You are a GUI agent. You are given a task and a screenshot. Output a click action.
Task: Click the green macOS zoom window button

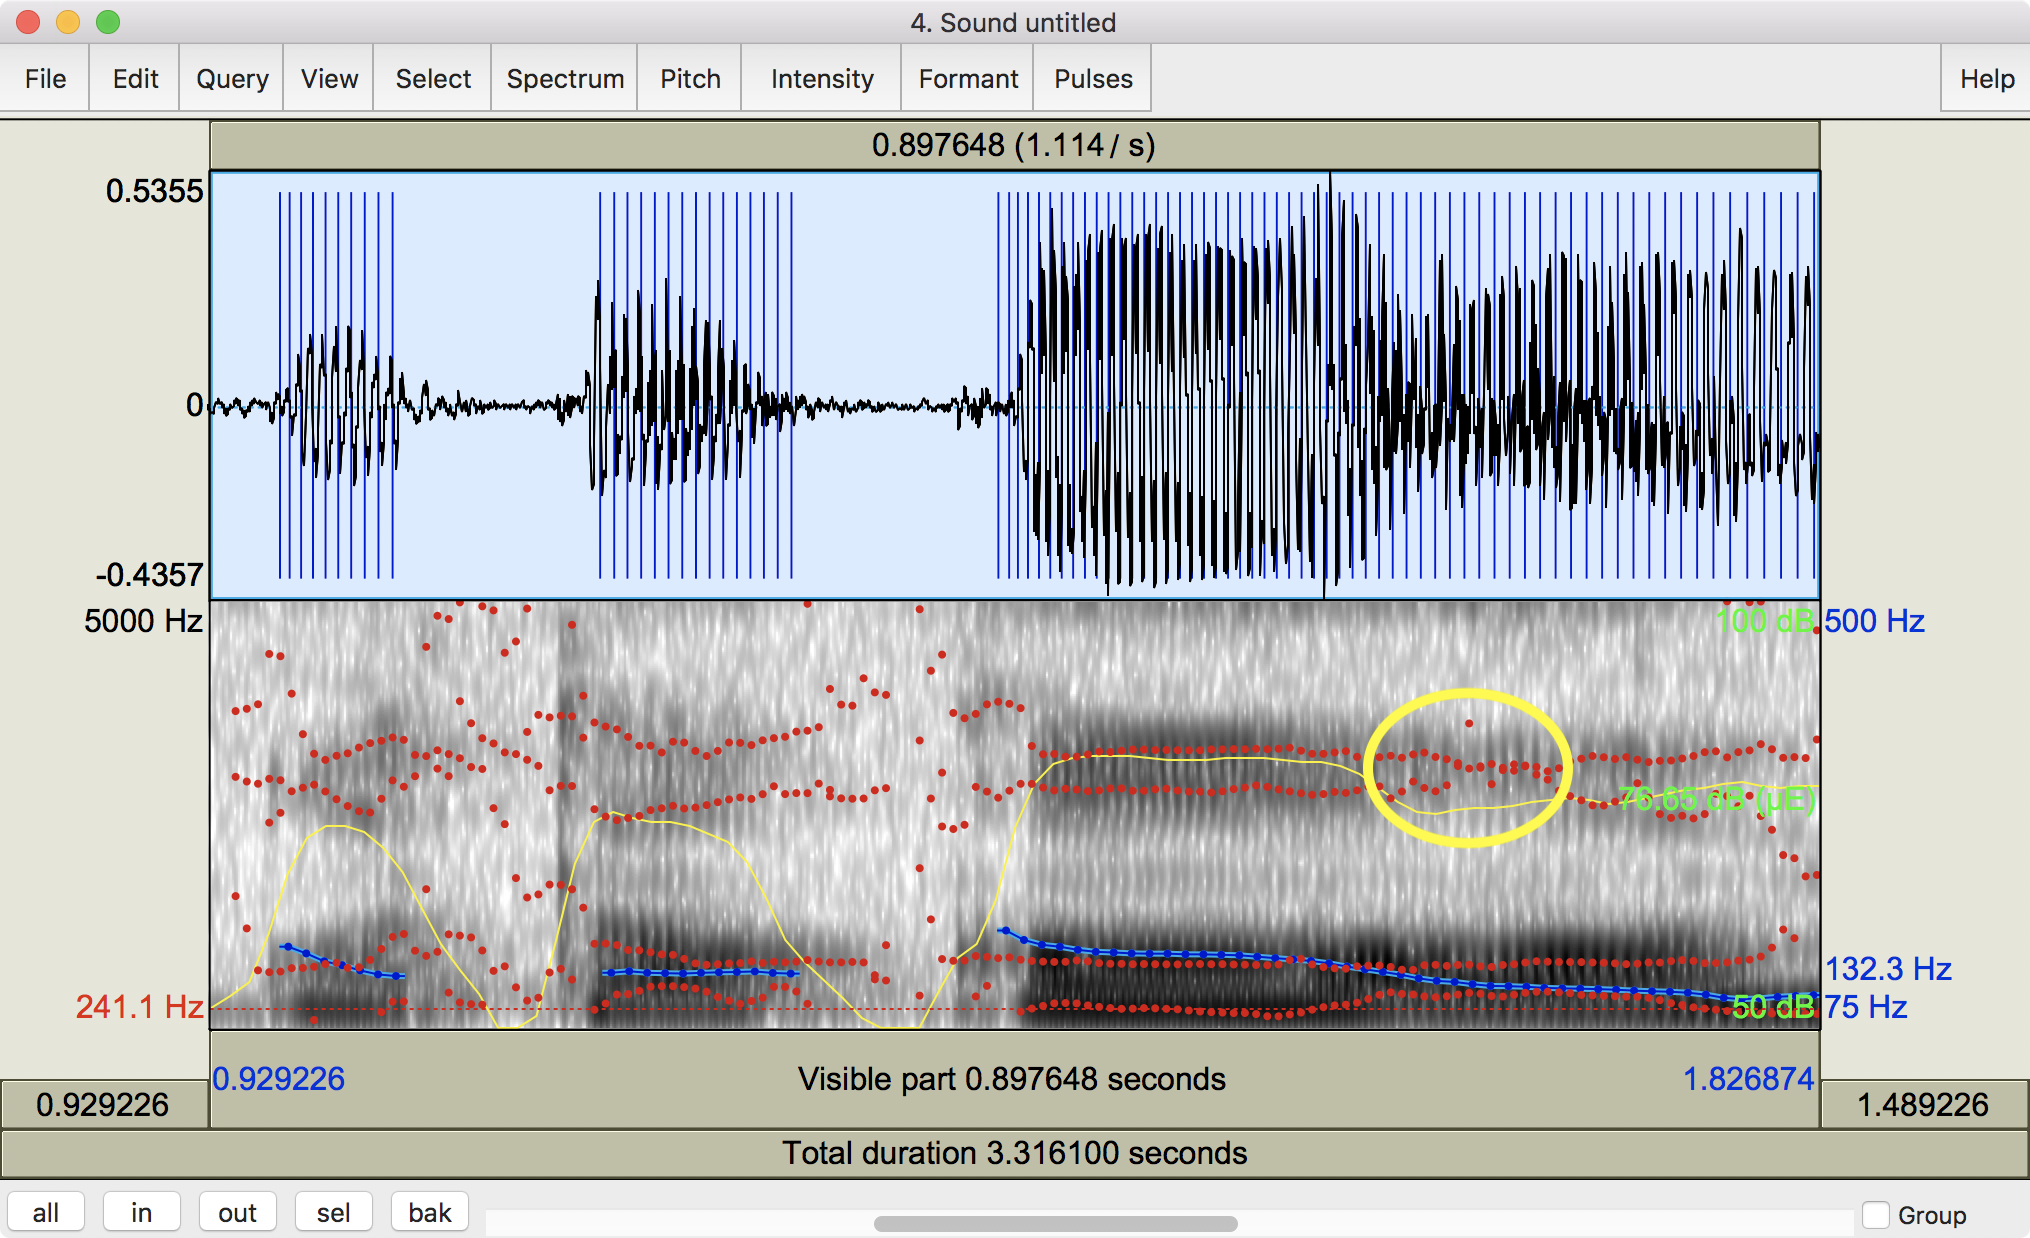(108, 21)
